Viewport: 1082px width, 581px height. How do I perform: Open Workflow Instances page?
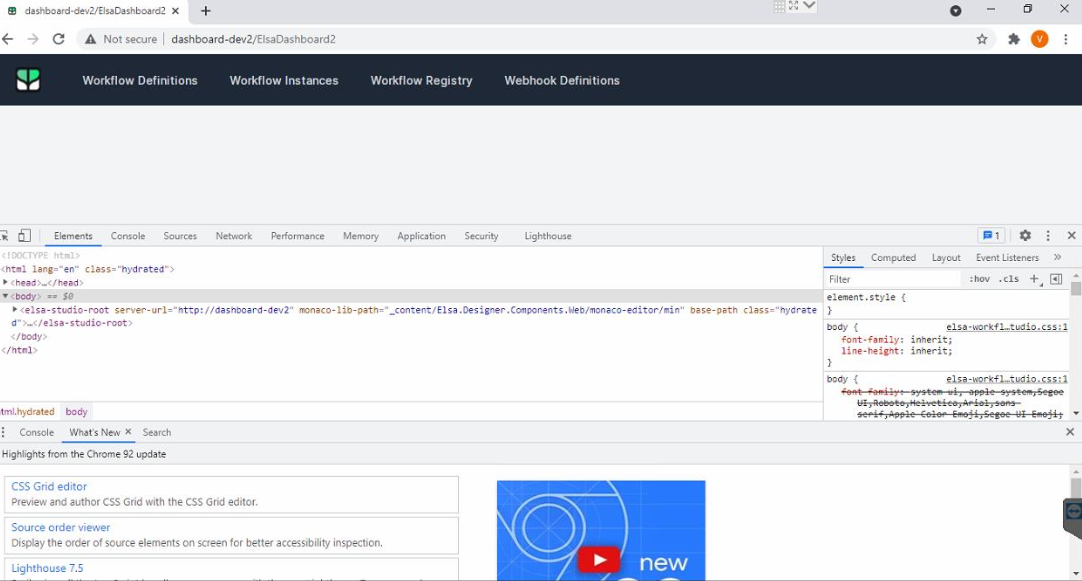[284, 81]
